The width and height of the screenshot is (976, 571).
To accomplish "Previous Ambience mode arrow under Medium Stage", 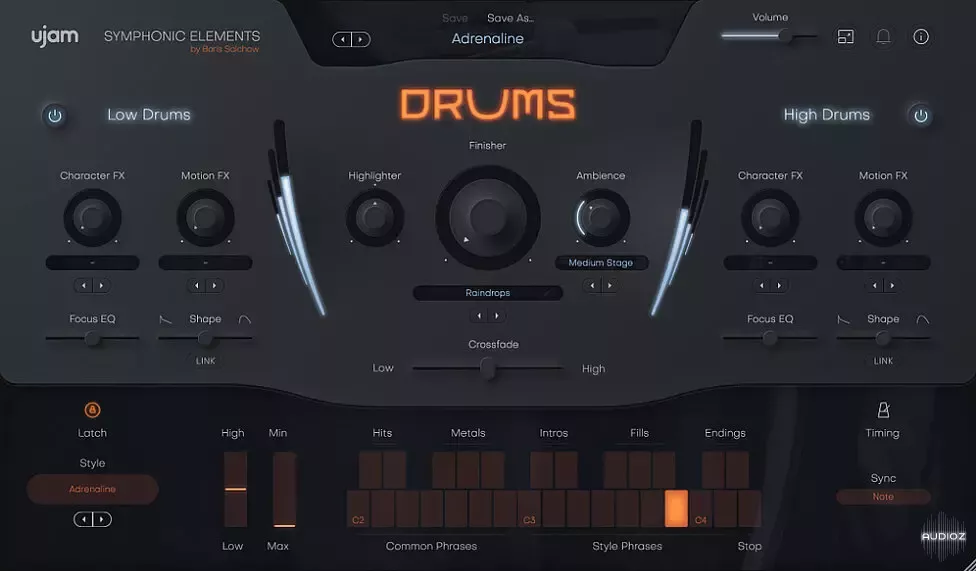I will (592, 286).
